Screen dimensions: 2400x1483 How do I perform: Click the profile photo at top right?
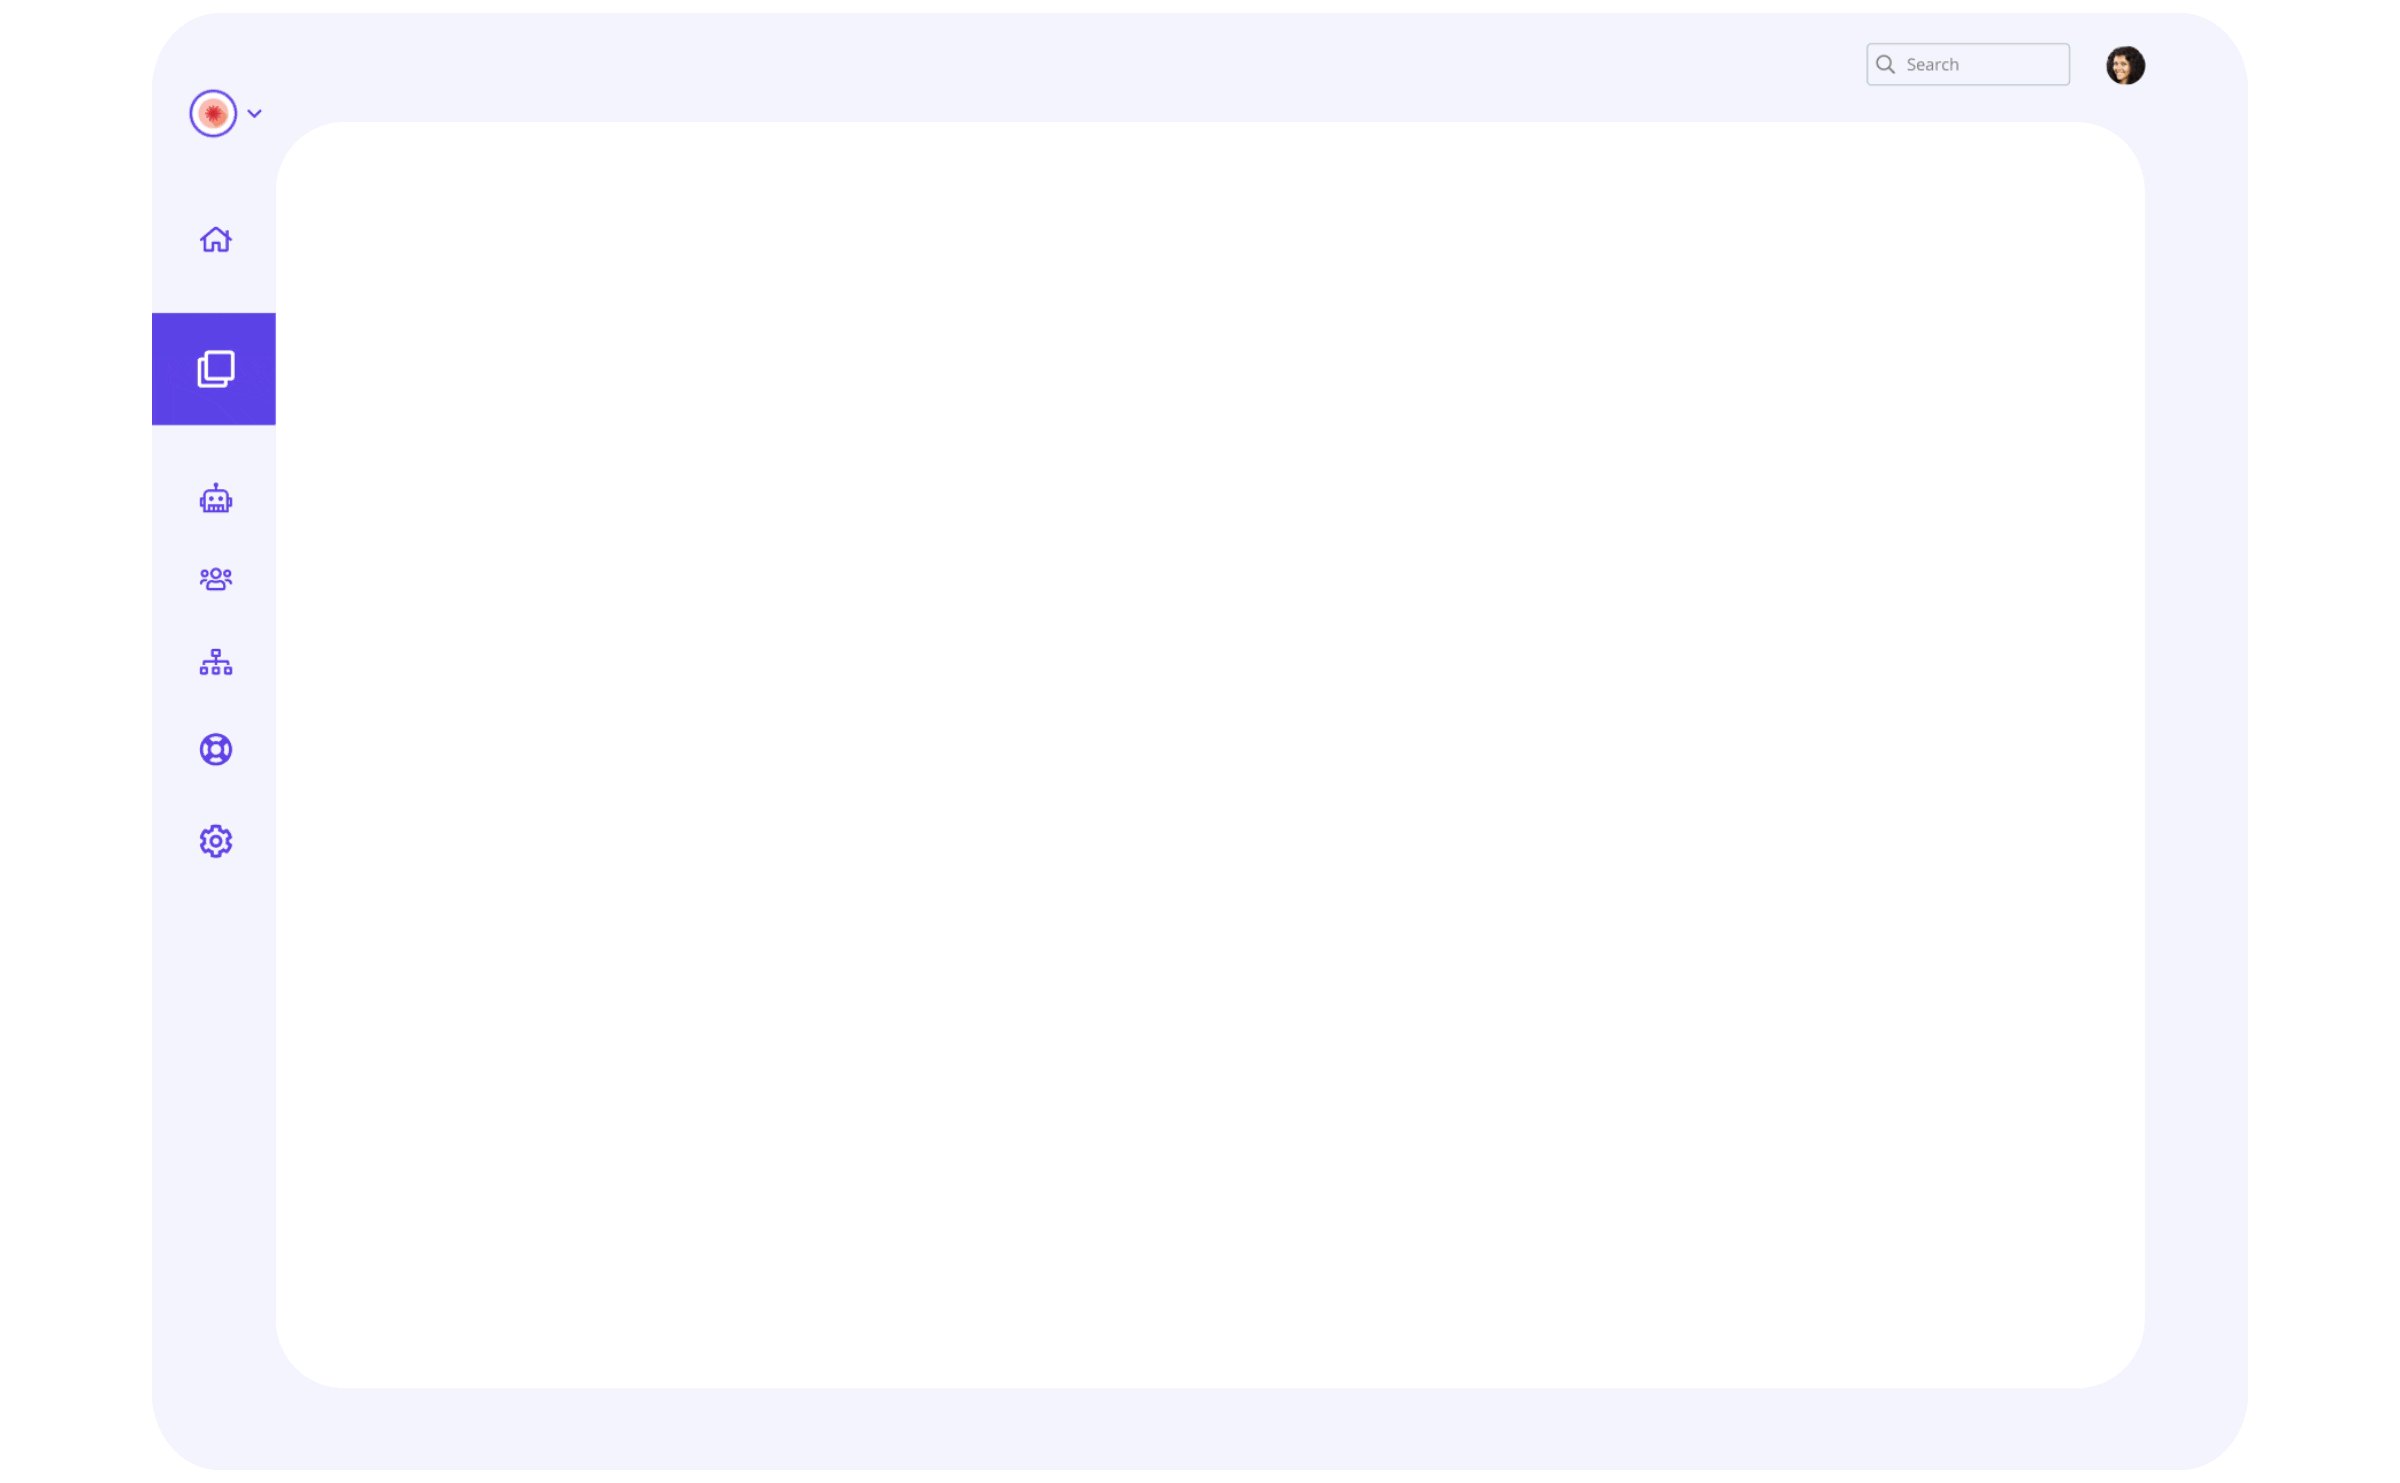pyautogui.click(x=2125, y=65)
